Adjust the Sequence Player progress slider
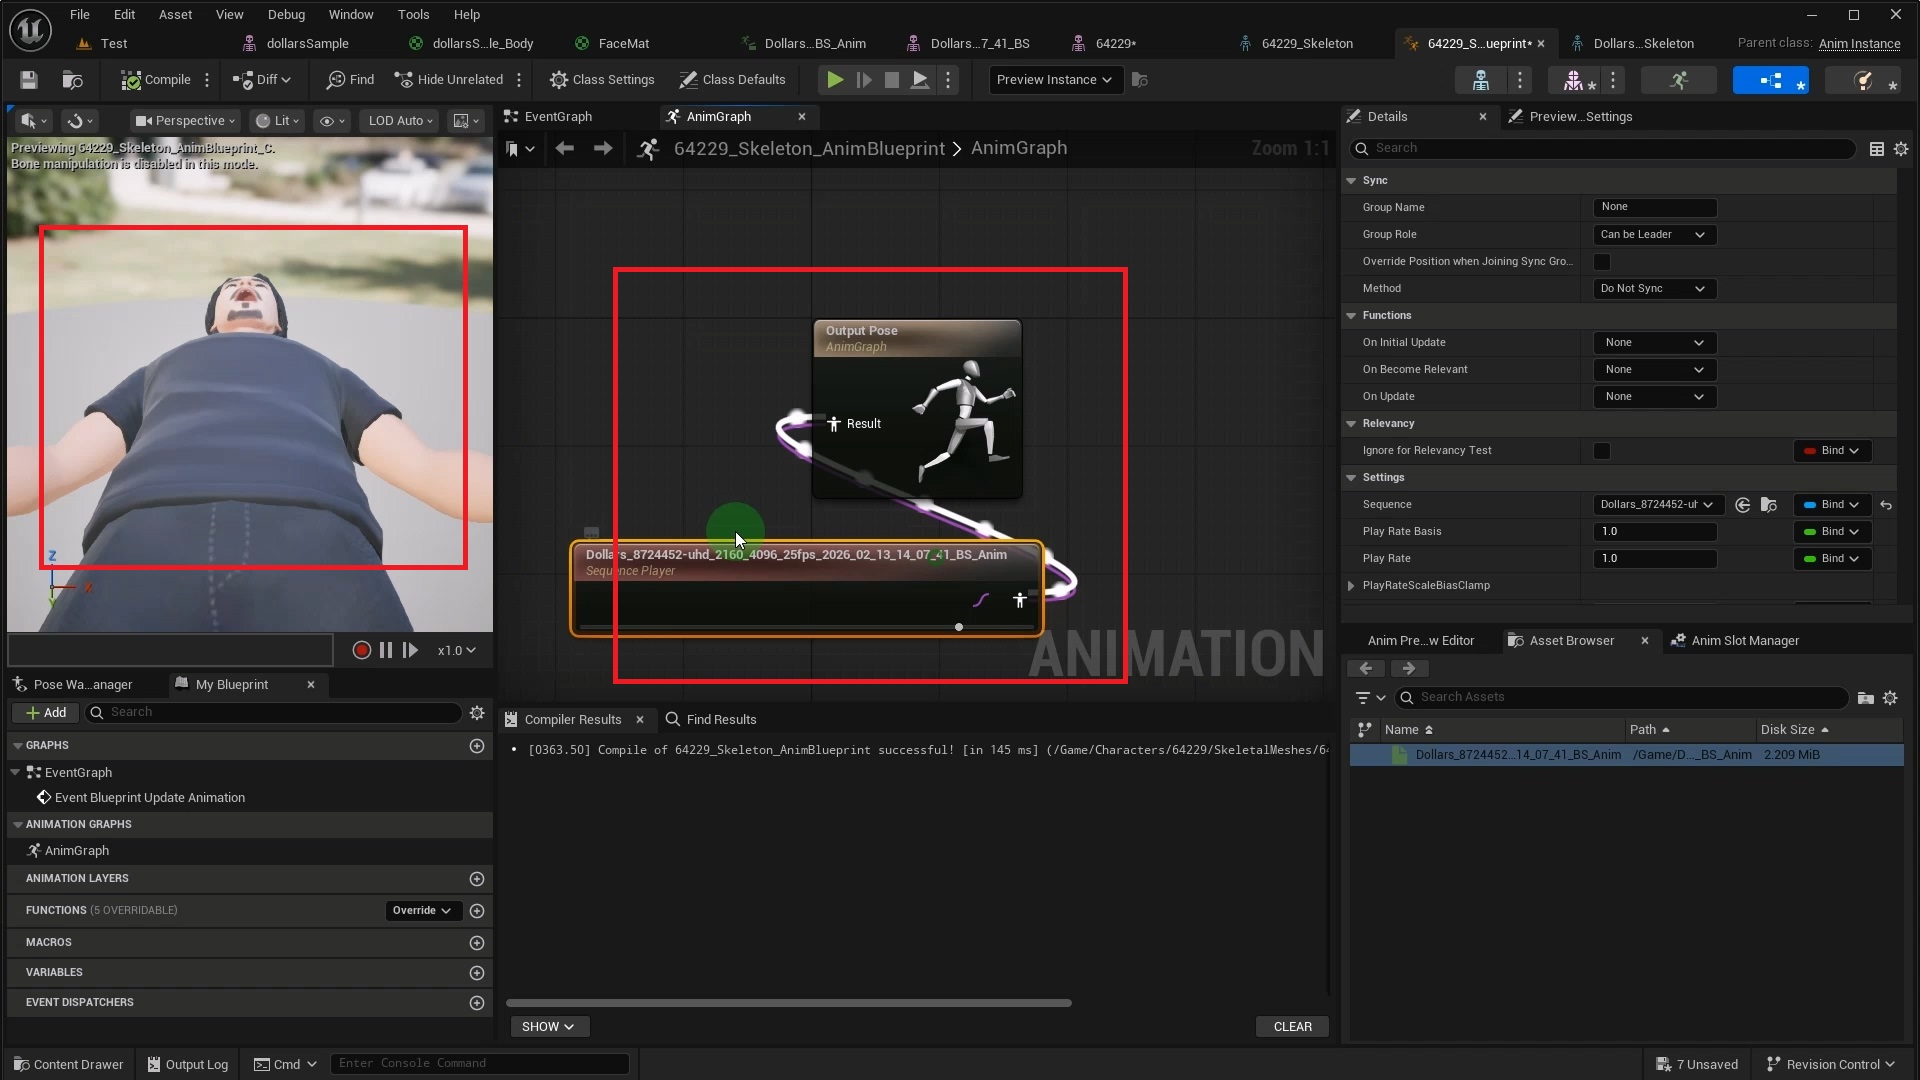Screen dimensions: 1920x1080 (957, 627)
